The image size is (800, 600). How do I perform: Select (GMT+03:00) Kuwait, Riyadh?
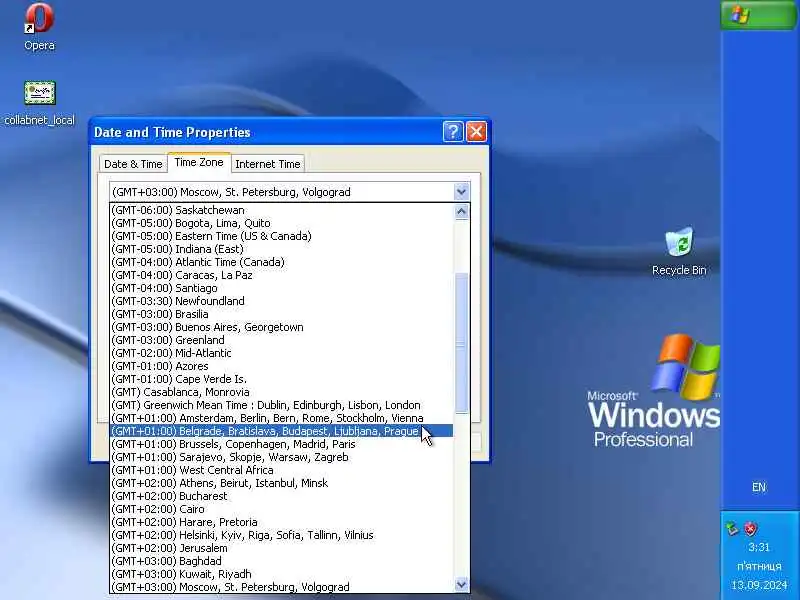coord(282,574)
